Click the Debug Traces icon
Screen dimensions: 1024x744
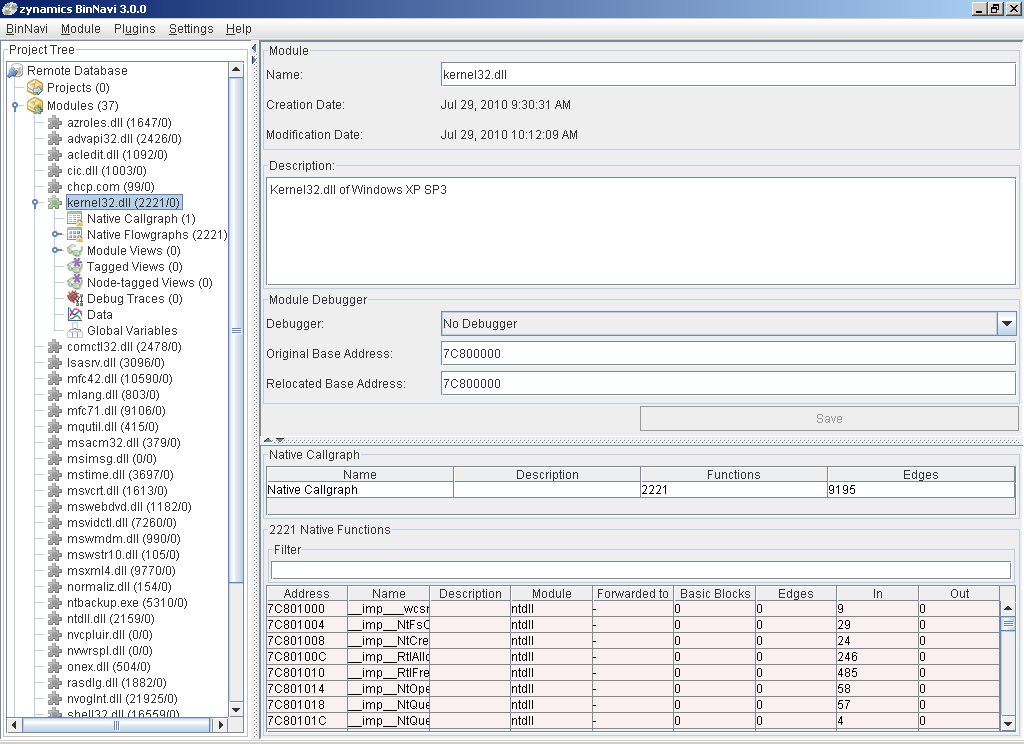coord(75,298)
